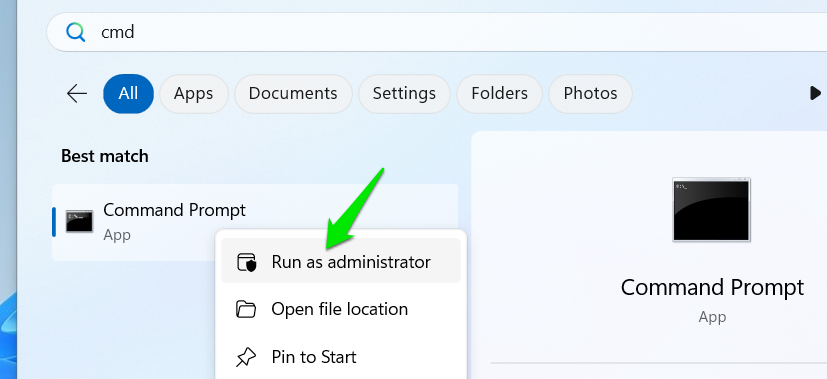Switch to the Apps filter tab
This screenshot has width=827, height=379.
tap(194, 94)
